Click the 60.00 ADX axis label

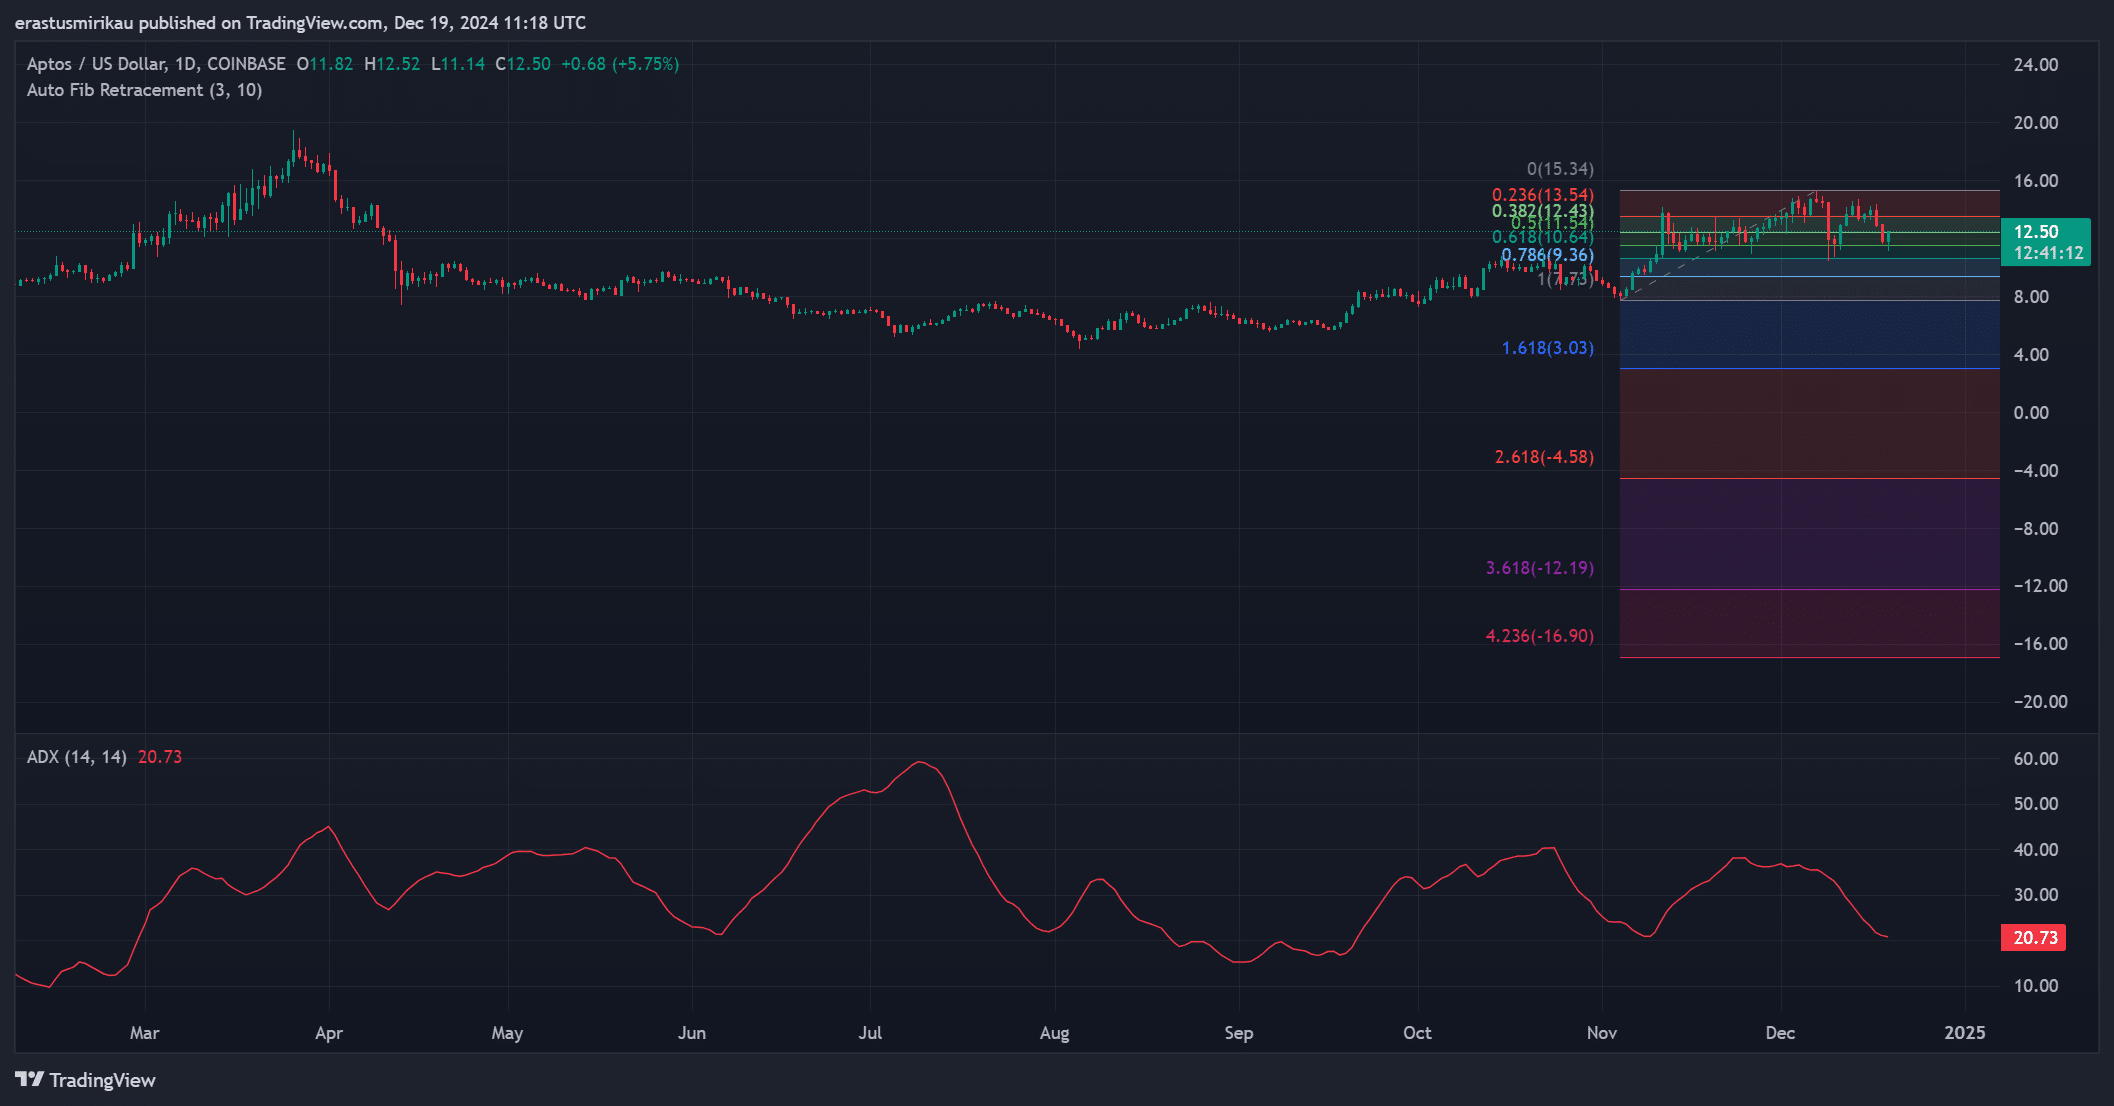(x=2036, y=759)
